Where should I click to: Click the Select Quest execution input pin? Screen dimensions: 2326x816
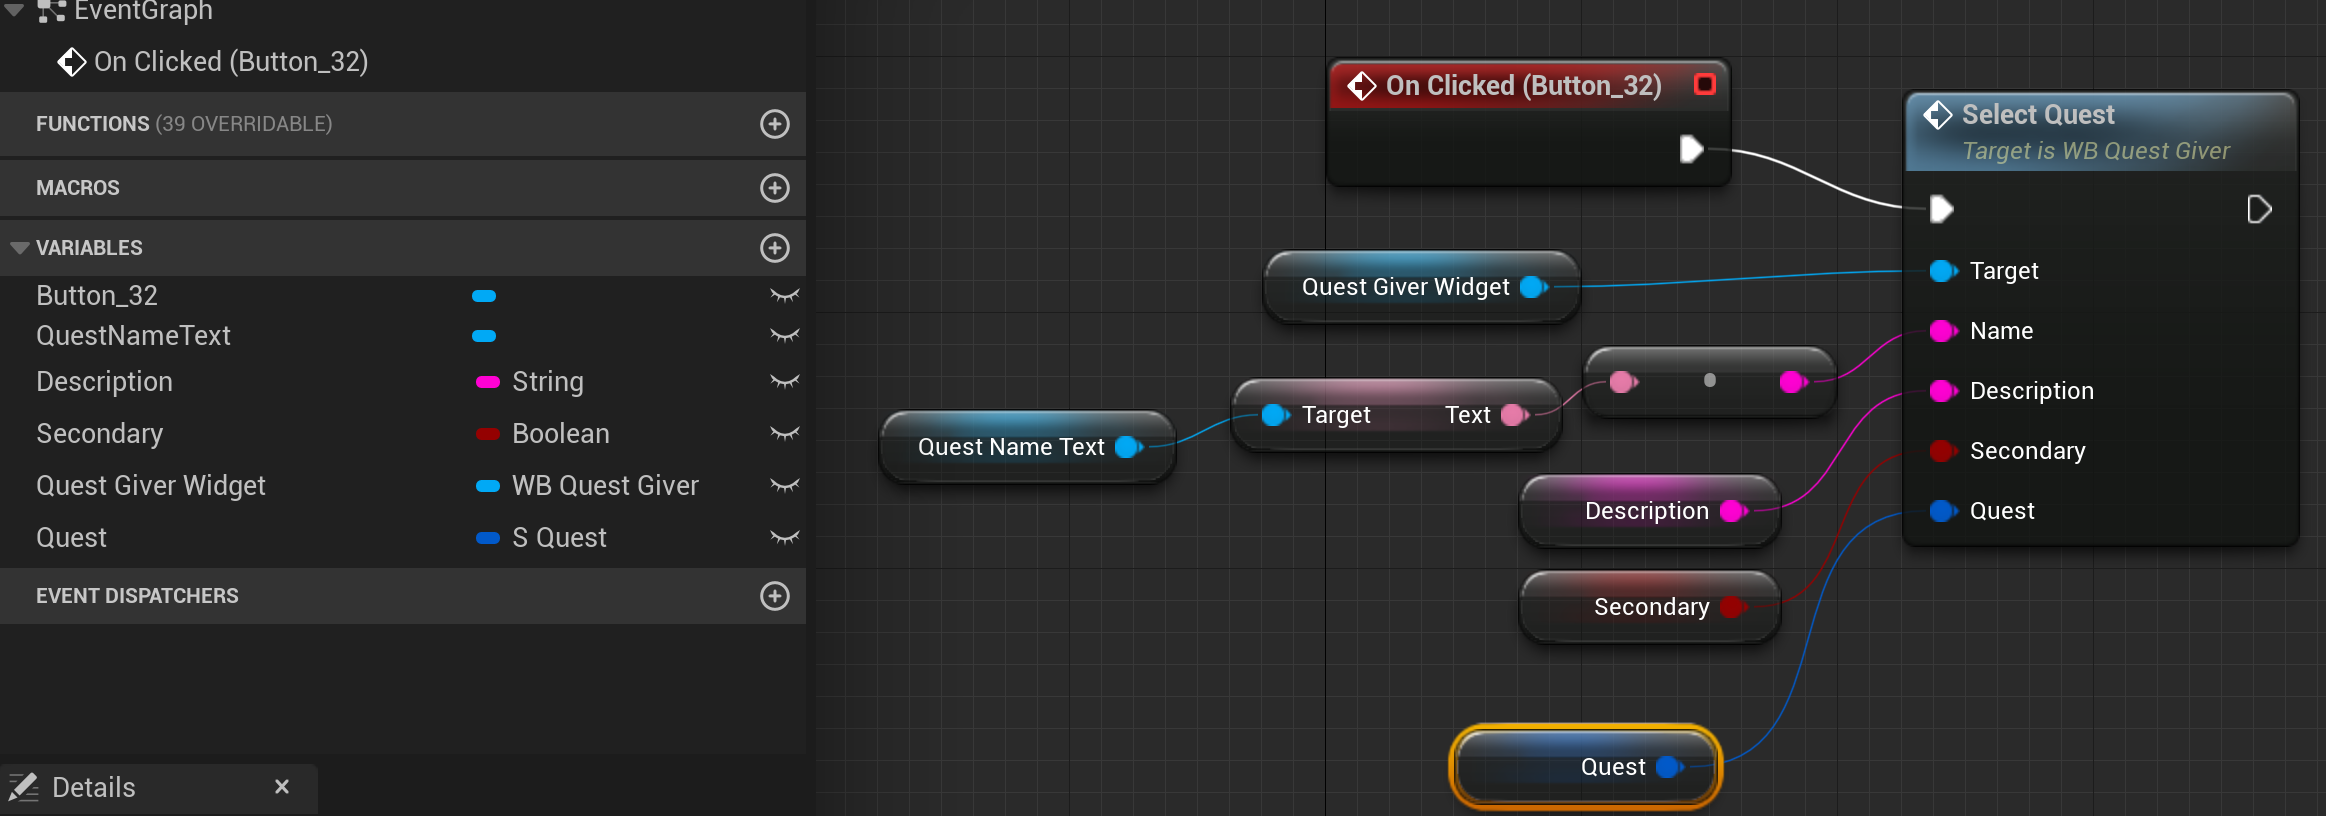click(x=1941, y=209)
